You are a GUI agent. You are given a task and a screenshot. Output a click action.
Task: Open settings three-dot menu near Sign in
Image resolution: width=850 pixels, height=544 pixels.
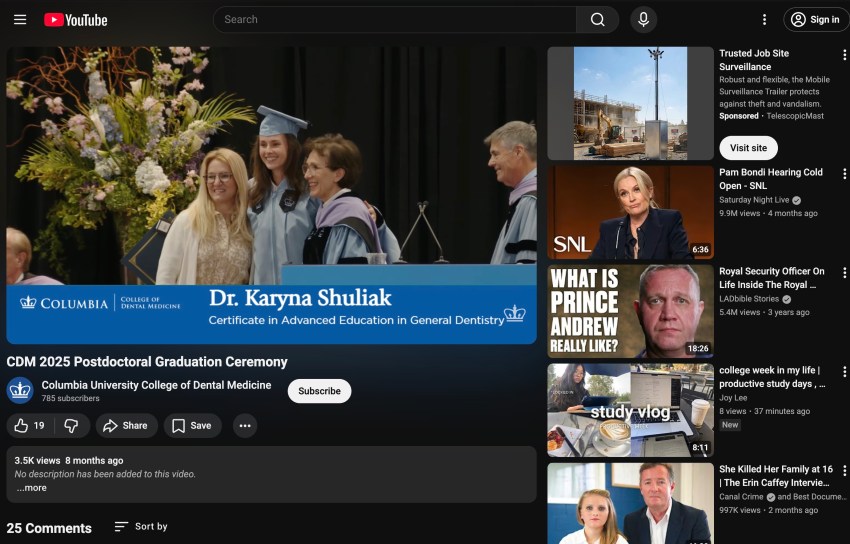[764, 20]
